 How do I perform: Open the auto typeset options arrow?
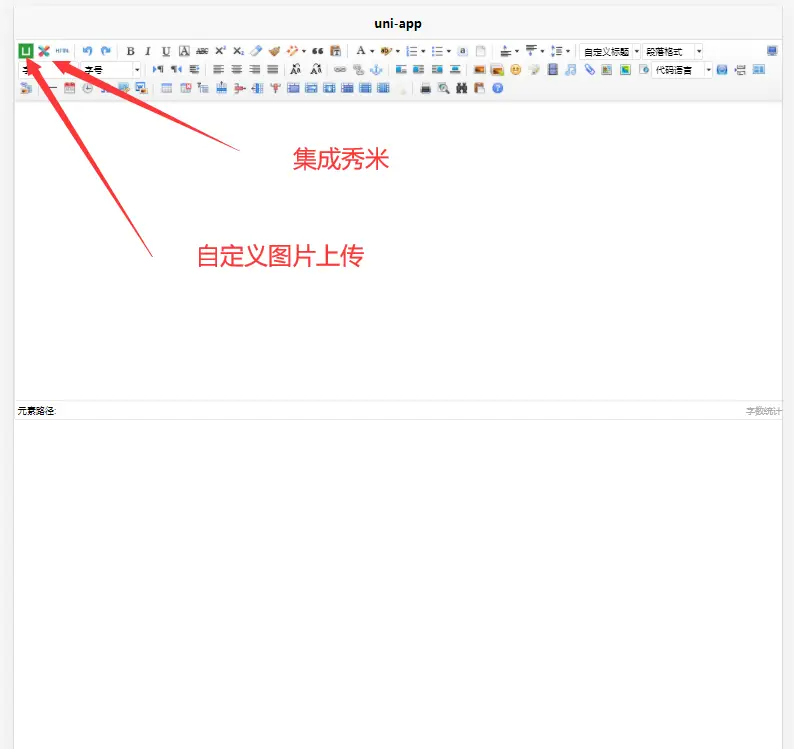(x=304, y=51)
